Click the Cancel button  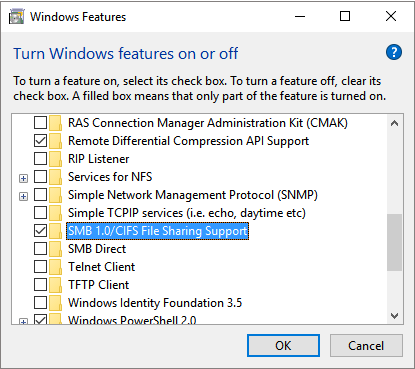(x=366, y=346)
